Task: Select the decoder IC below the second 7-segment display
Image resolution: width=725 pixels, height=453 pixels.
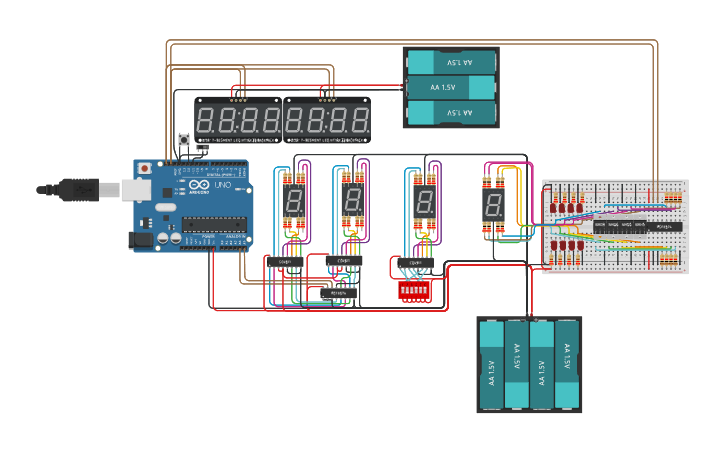Action: click(344, 261)
